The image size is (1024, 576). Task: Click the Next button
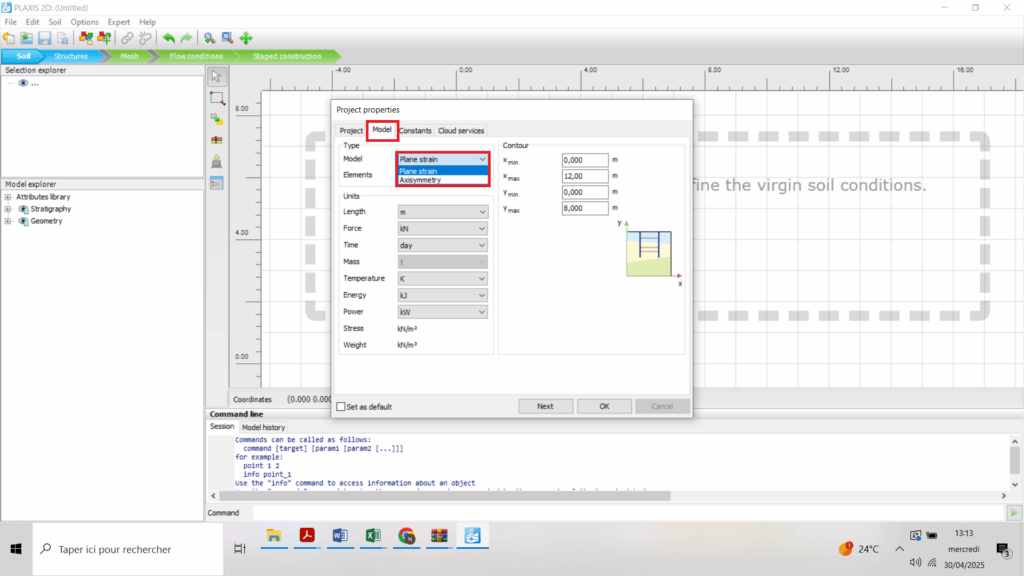click(545, 406)
